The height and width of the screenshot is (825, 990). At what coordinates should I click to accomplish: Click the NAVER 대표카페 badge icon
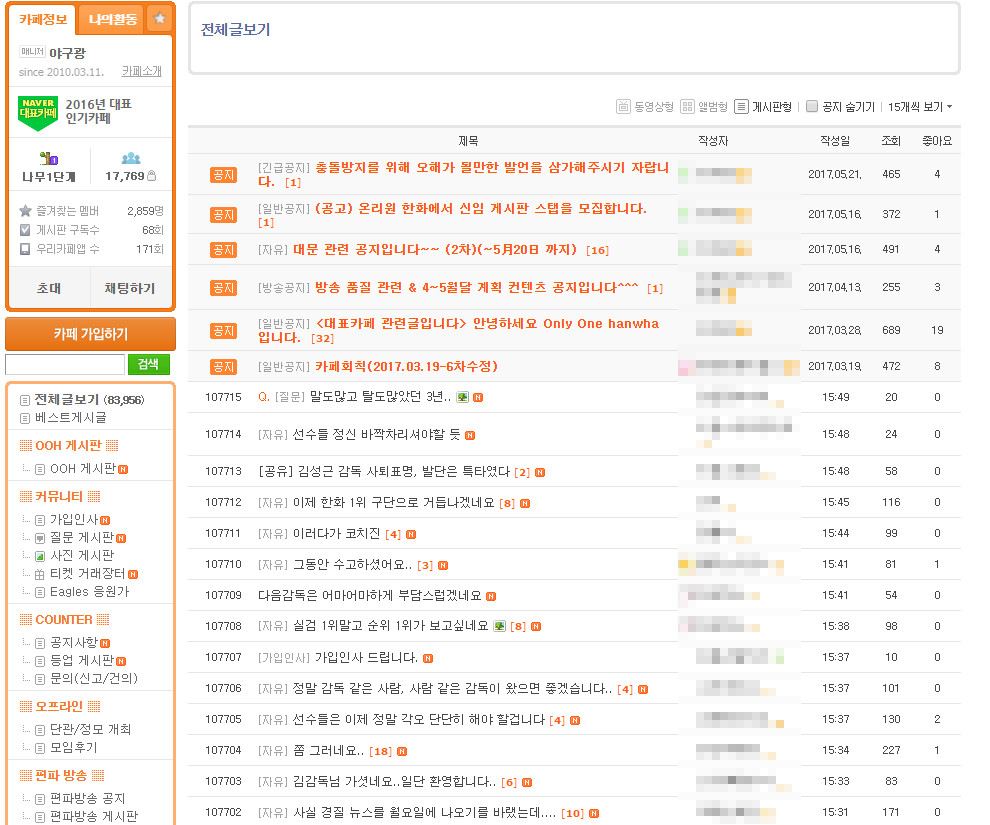coord(38,113)
